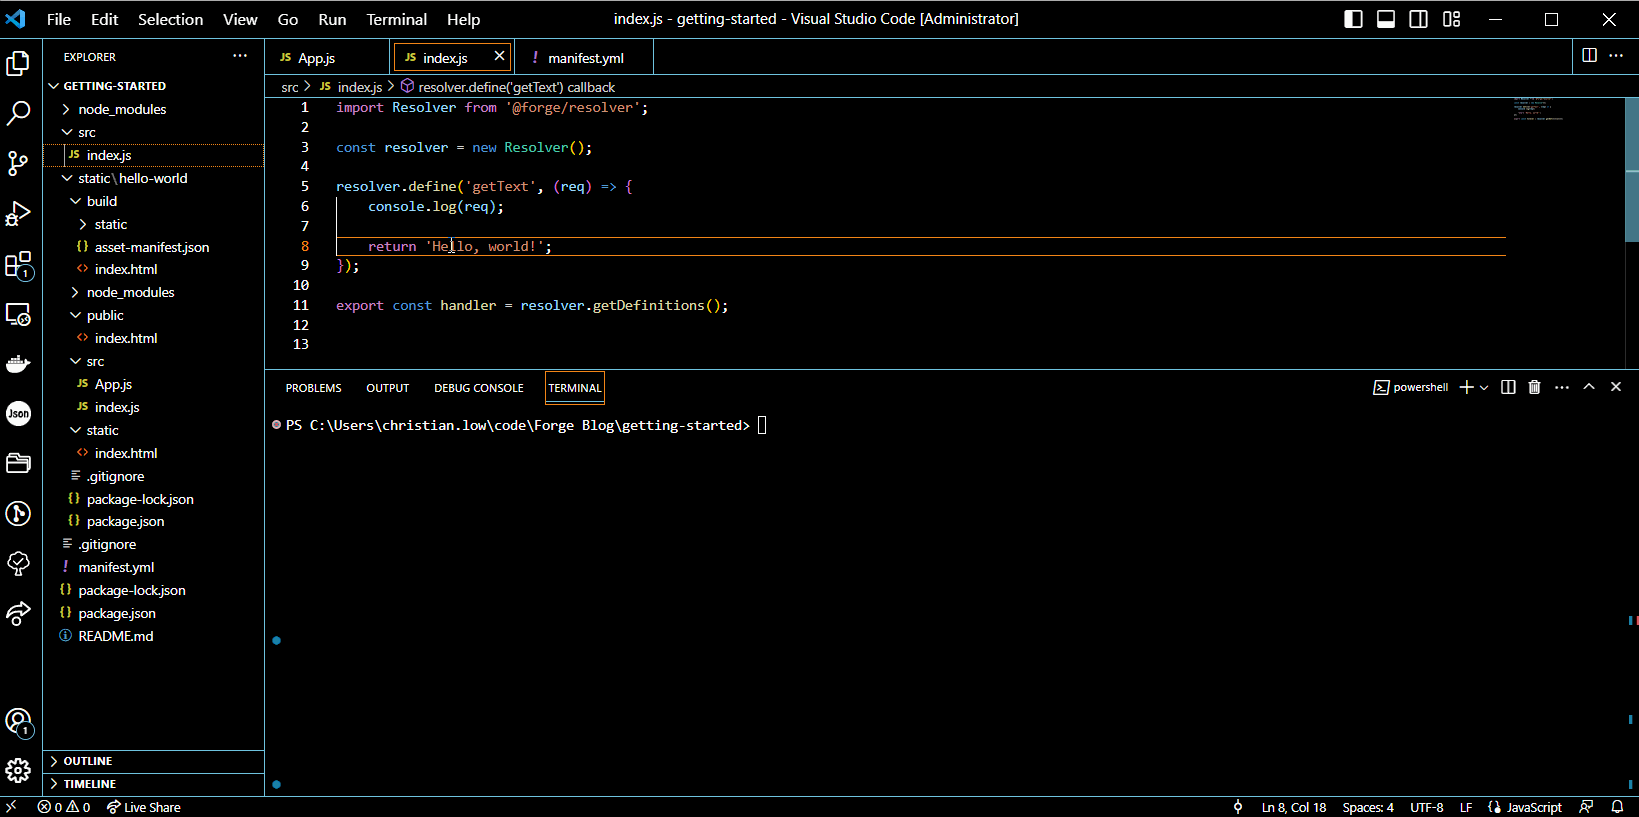Switch to the OUTPUT panel tab
Image resolution: width=1639 pixels, height=817 pixels.
388,388
